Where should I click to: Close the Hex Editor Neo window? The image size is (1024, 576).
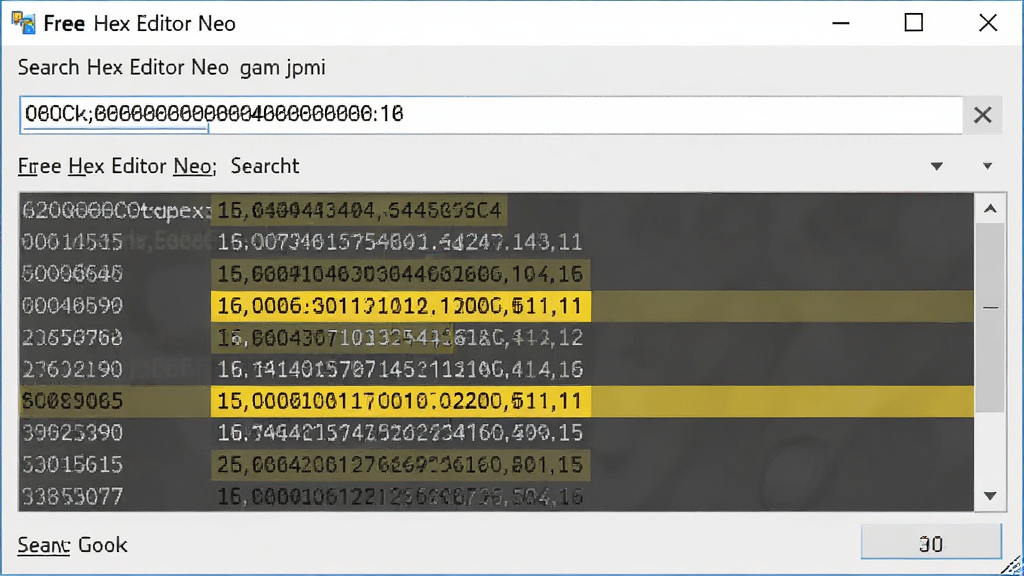tap(988, 23)
